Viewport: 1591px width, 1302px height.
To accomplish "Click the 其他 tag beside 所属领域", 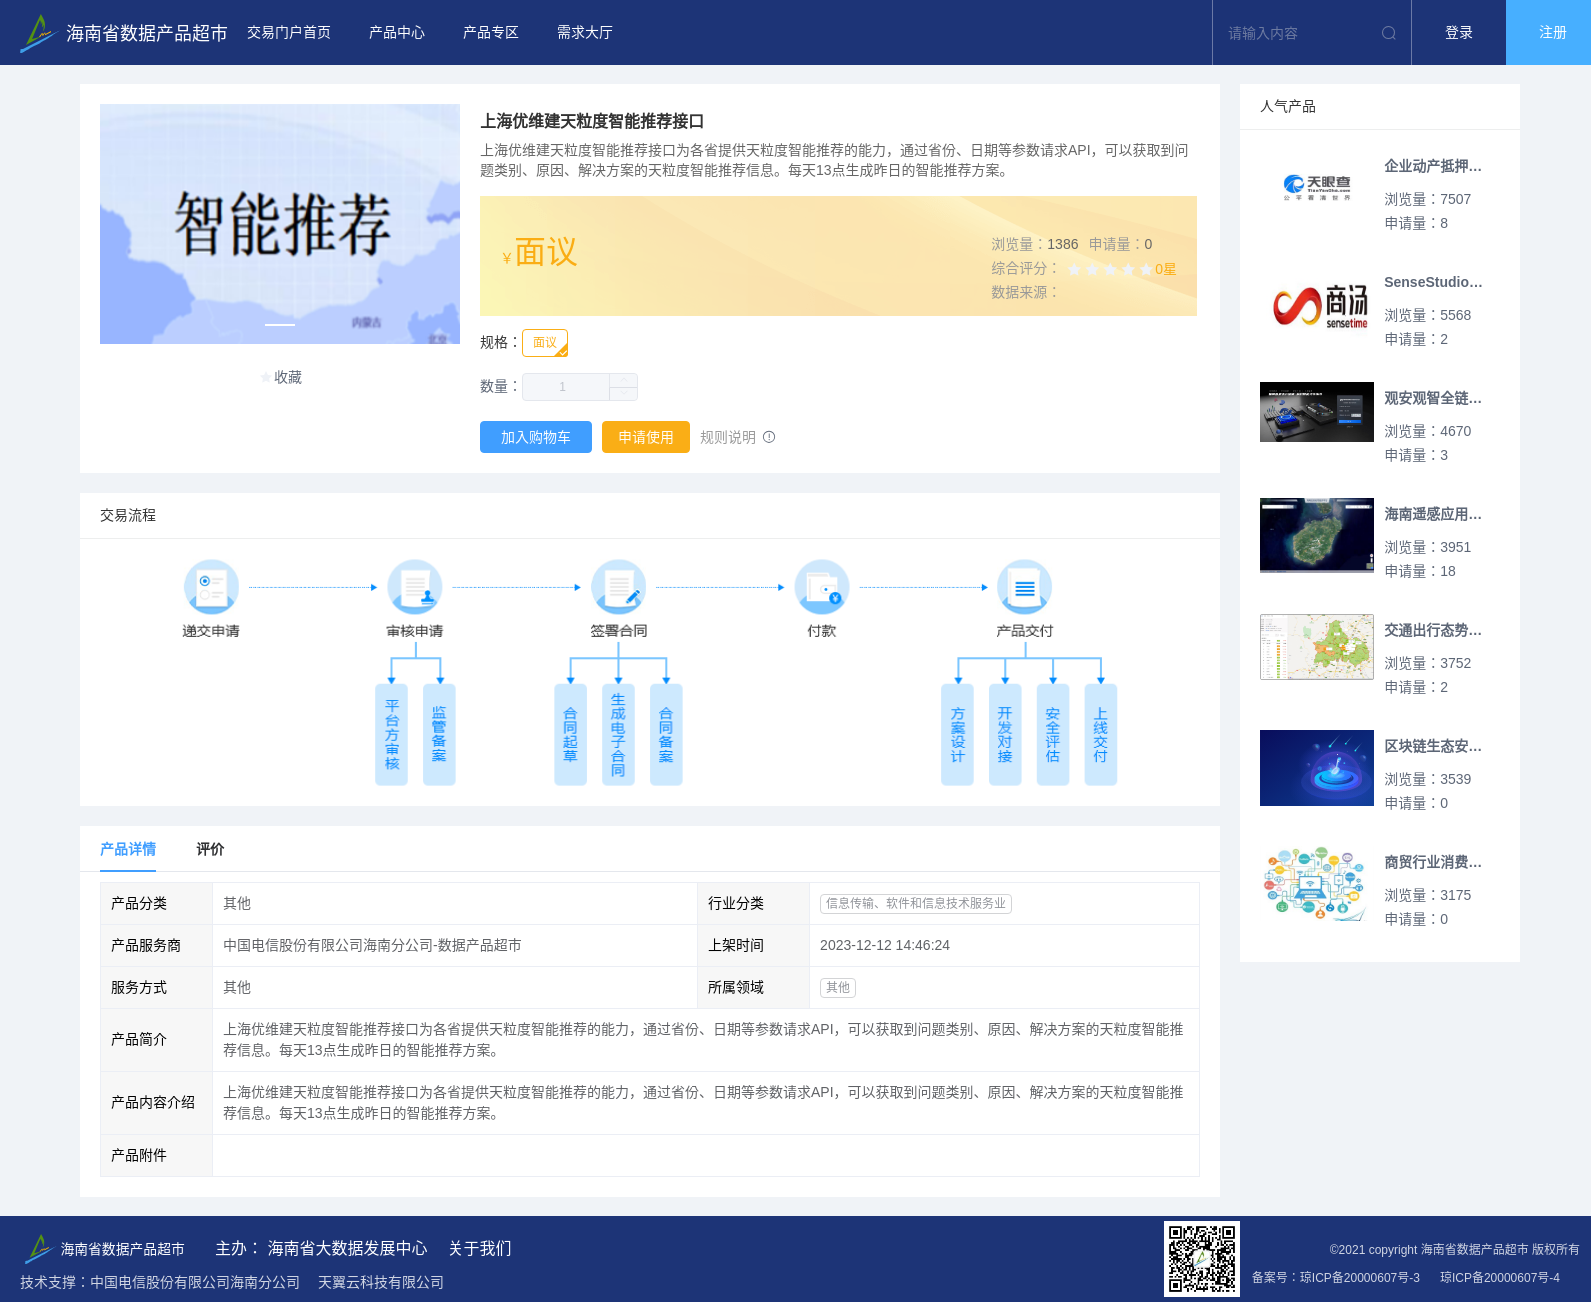I will [838, 987].
